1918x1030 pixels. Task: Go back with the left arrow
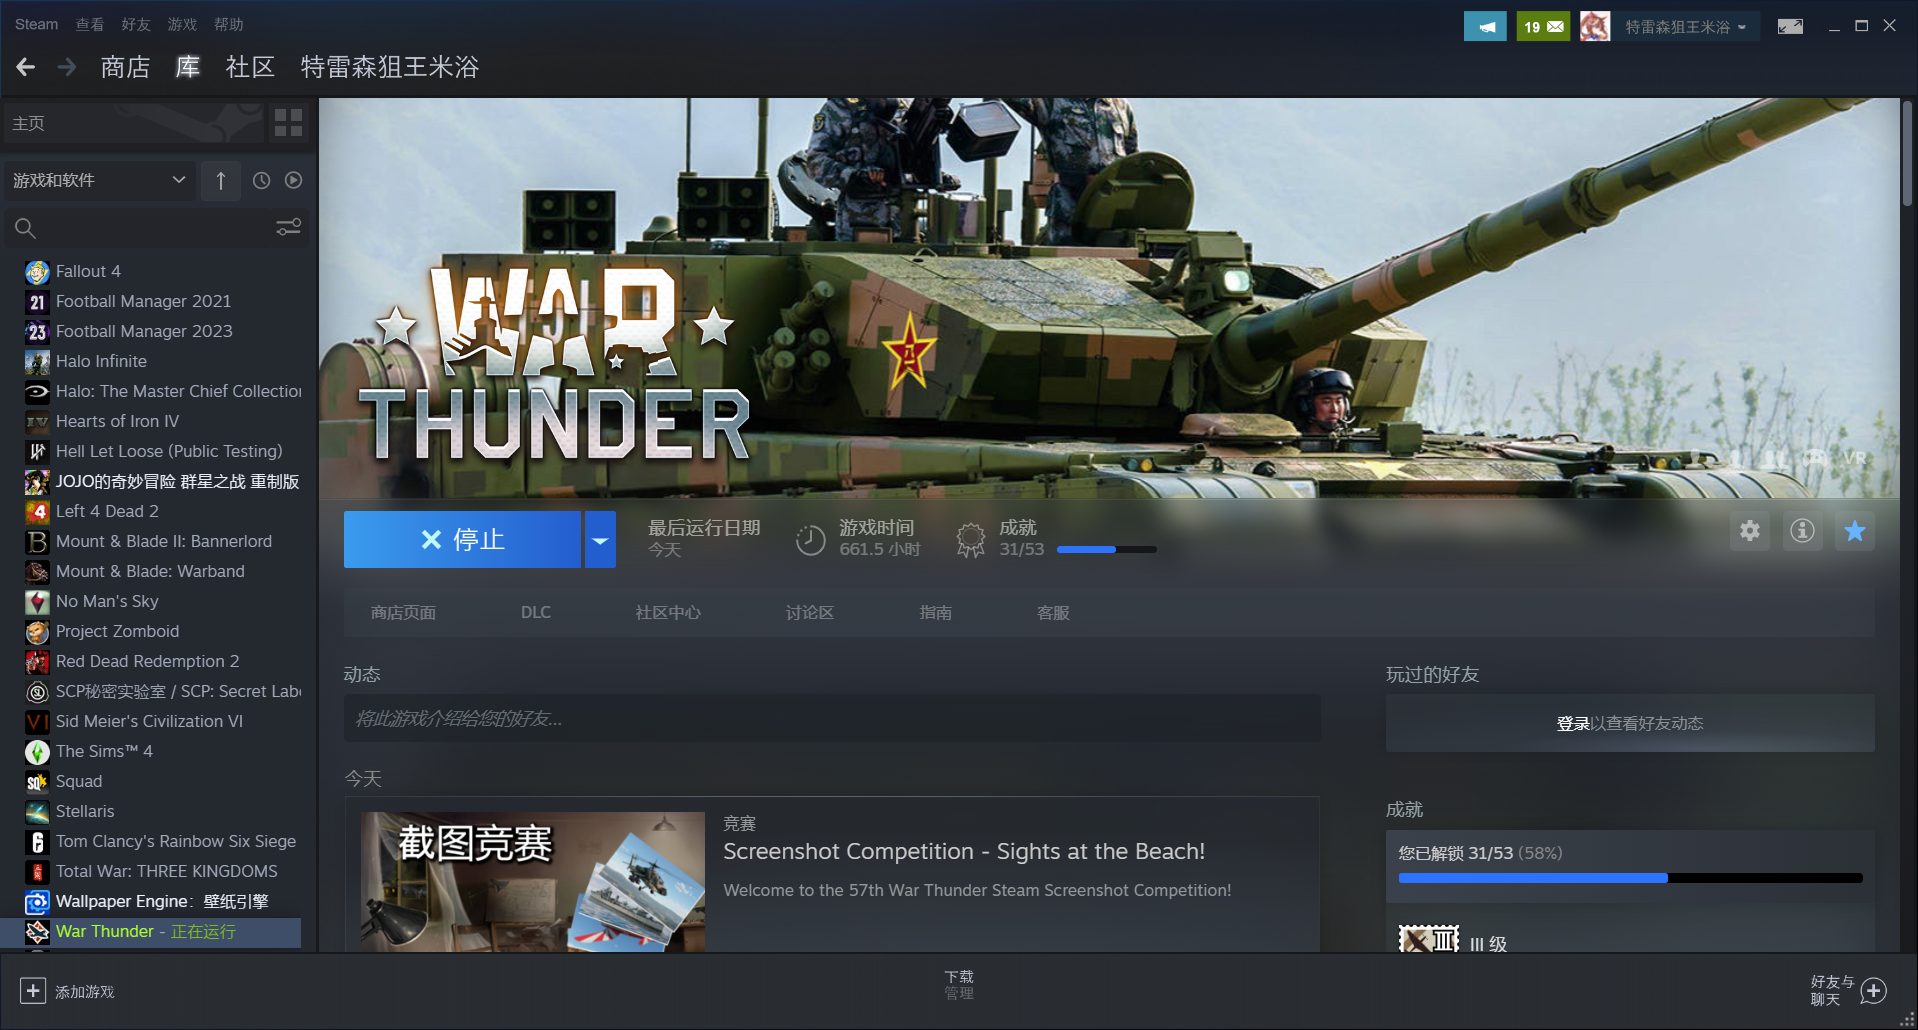coord(26,67)
